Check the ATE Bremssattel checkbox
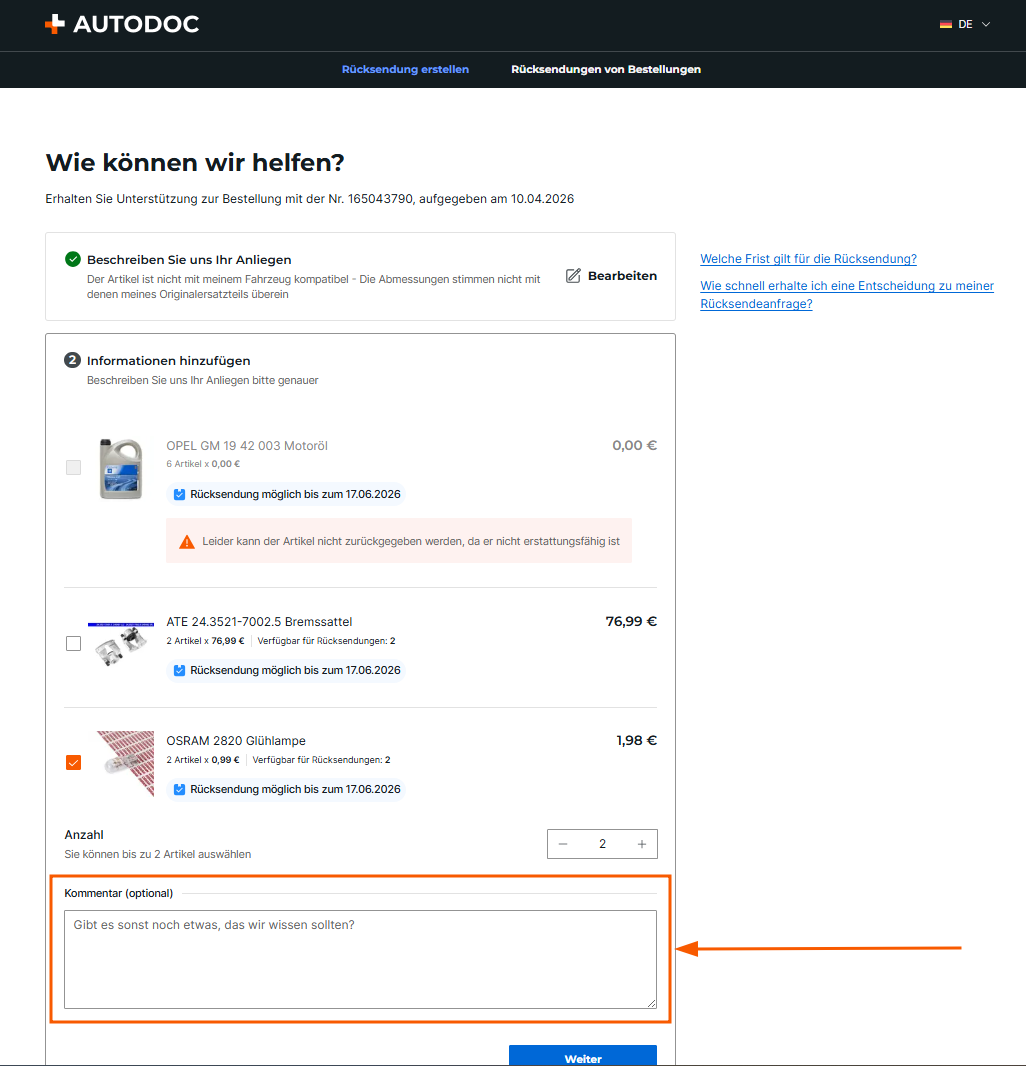Viewport: 1026px width, 1066px height. tap(73, 643)
